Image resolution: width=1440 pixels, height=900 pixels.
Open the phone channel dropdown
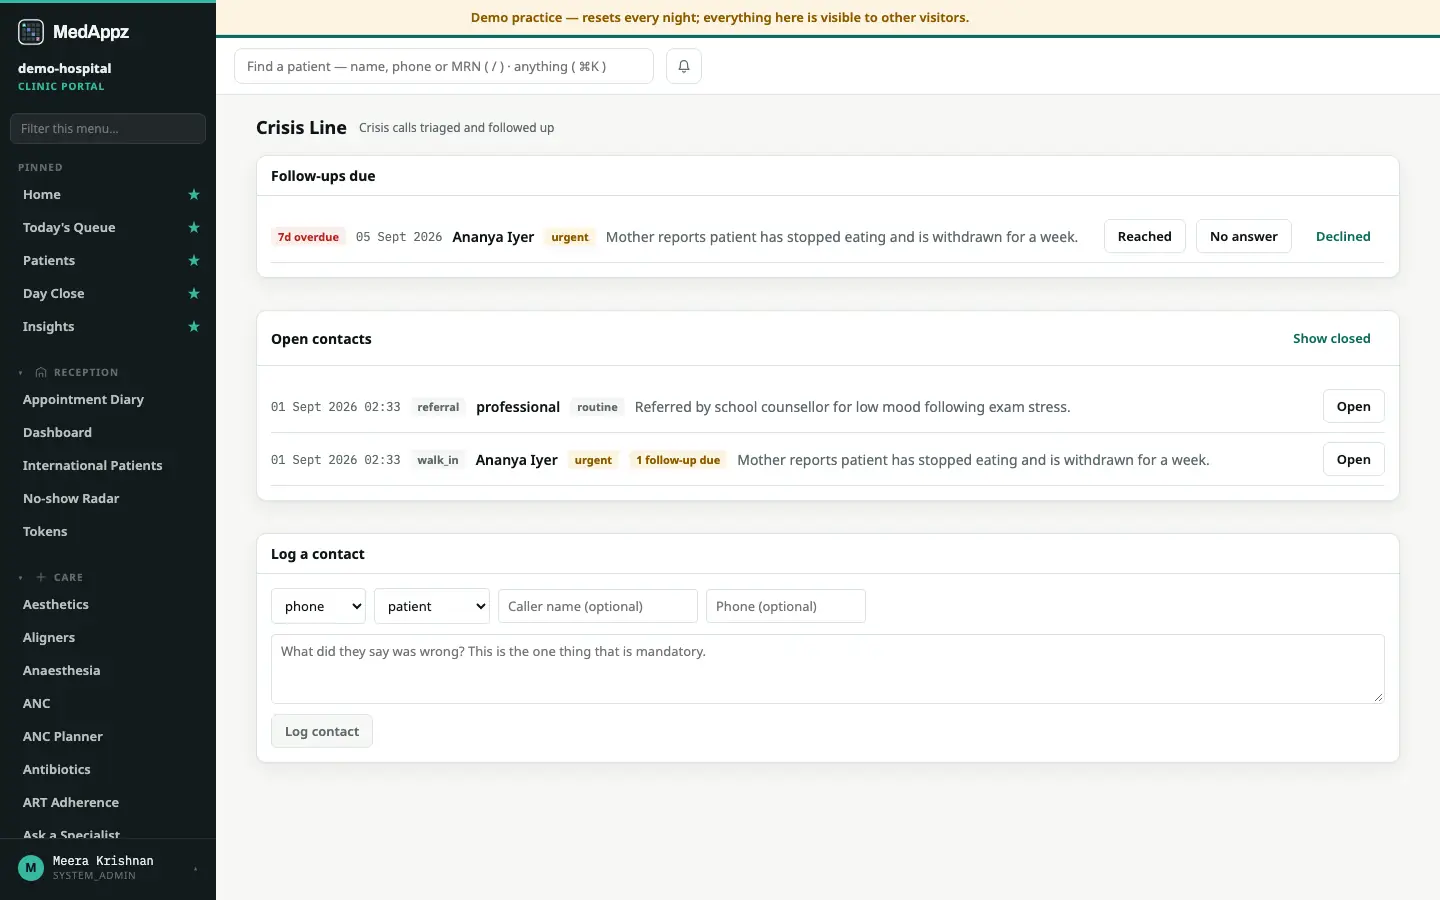point(318,606)
